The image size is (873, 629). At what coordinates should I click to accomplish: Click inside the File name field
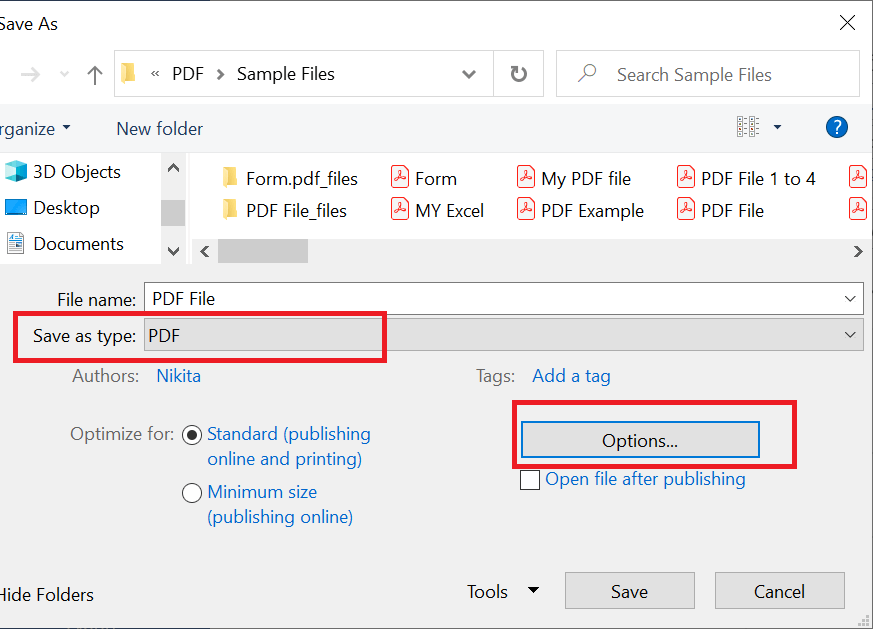[x=400, y=298]
